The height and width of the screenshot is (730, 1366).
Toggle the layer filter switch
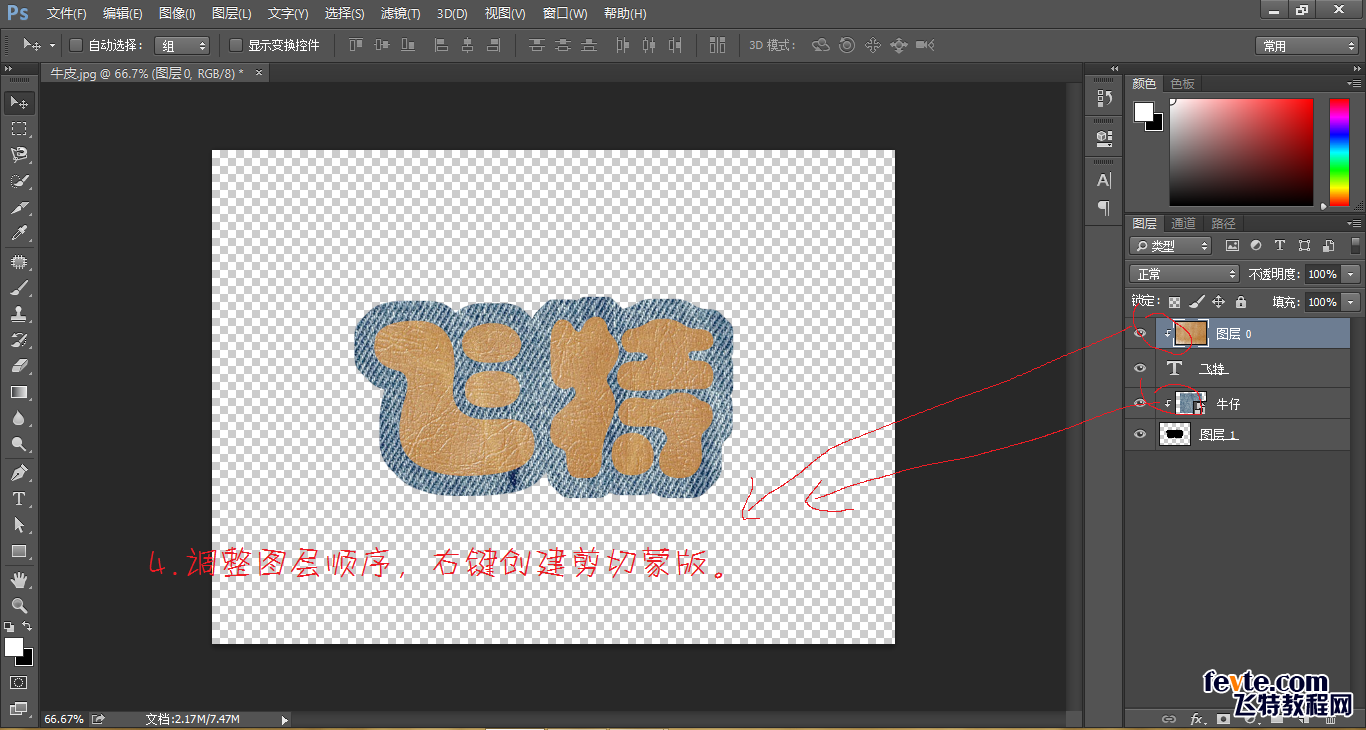click(1356, 245)
